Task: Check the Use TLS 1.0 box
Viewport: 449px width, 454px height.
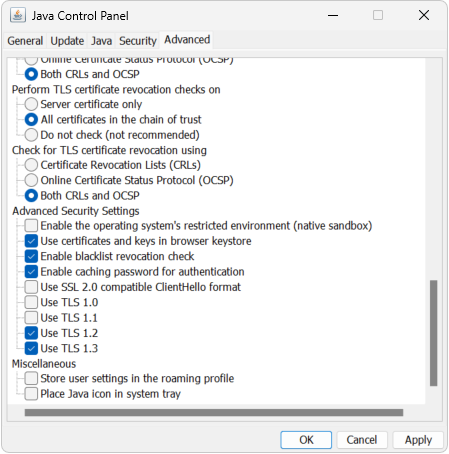Action: click(x=31, y=302)
